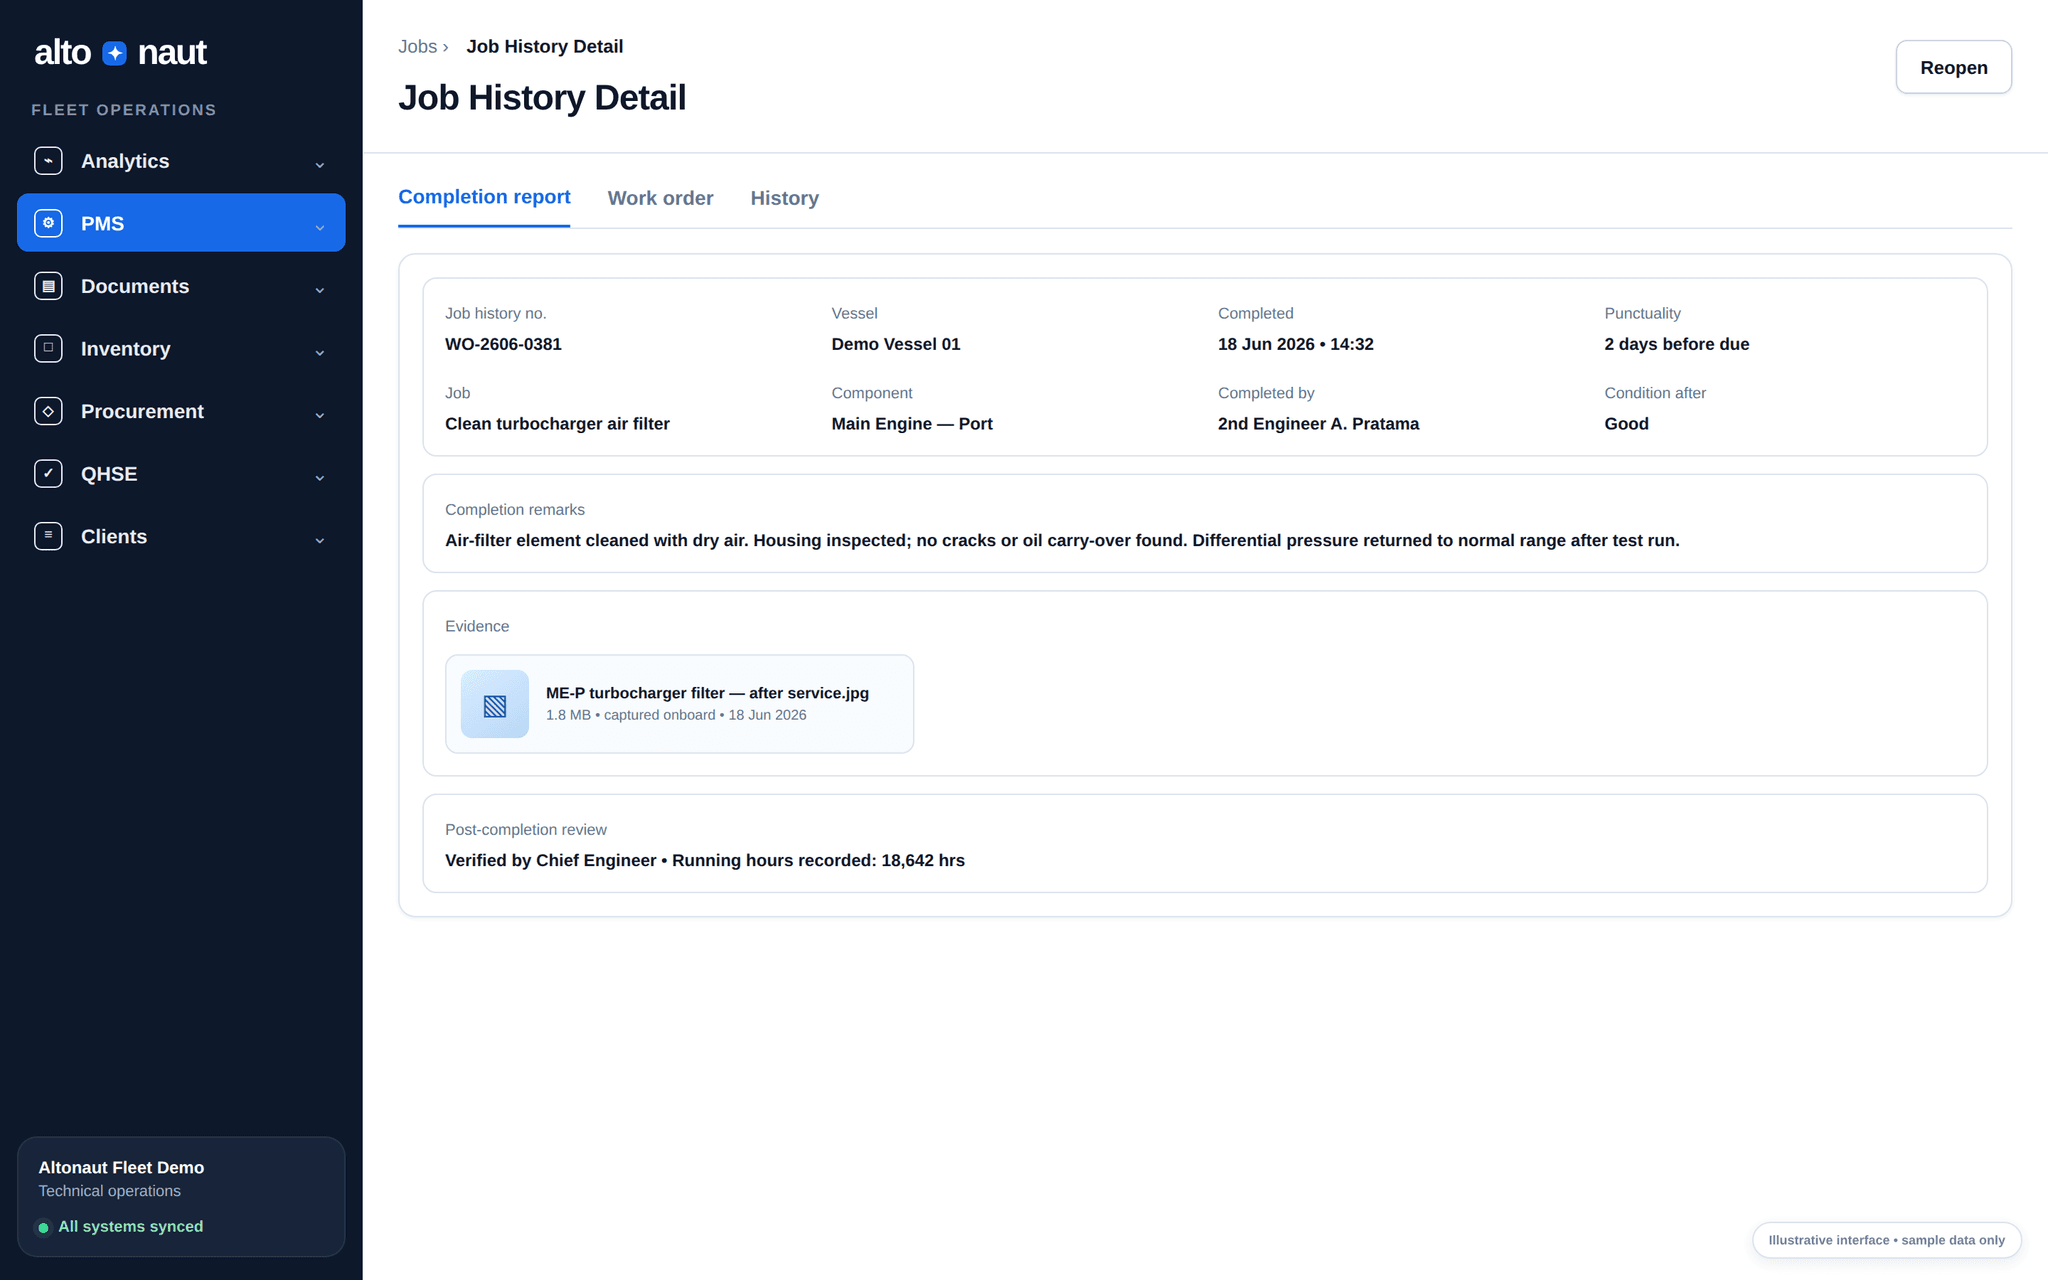
Task: Expand the Clients menu chevron
Action: click(x=320, y=540)
